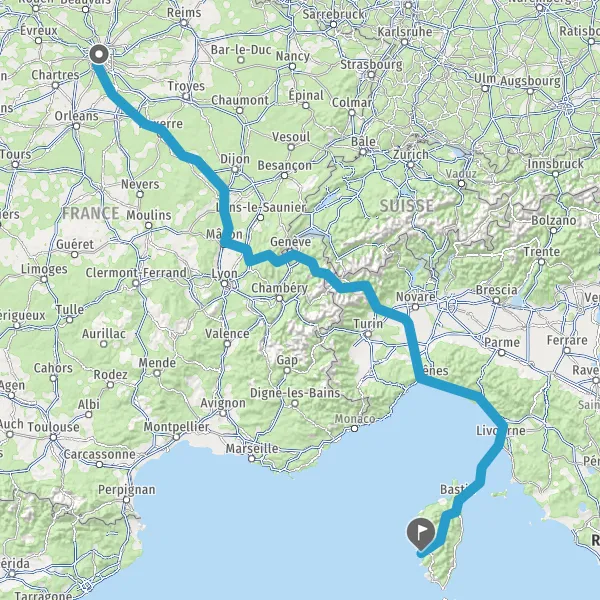This screenshot has width=600, height=600.
Task: Select the Strasbourg city dot
Action: 371,75
